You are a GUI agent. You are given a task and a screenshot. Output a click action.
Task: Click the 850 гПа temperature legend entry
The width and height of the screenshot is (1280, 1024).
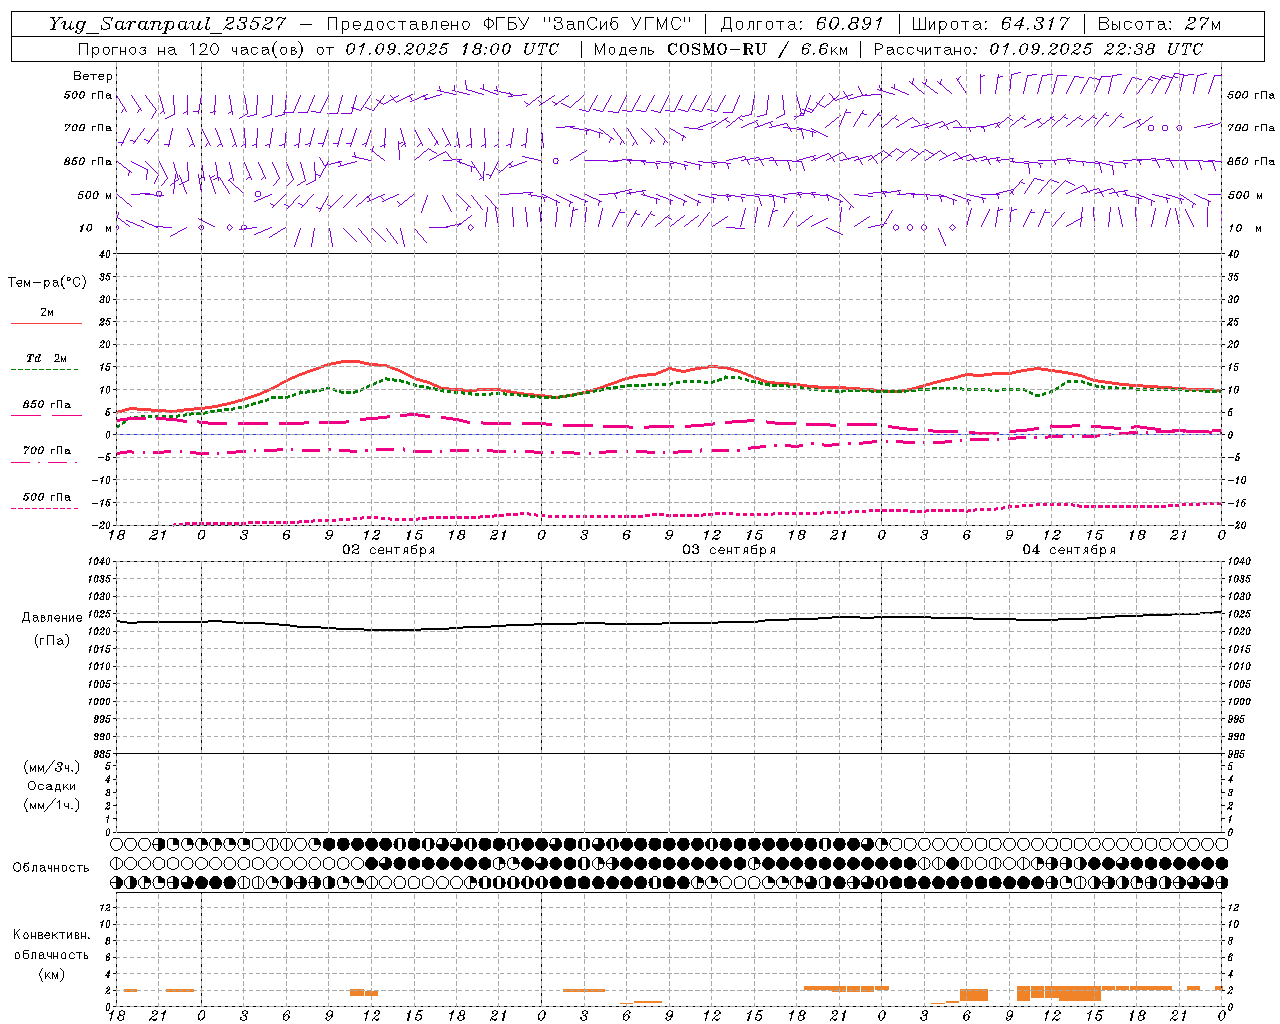pos(46,405)
